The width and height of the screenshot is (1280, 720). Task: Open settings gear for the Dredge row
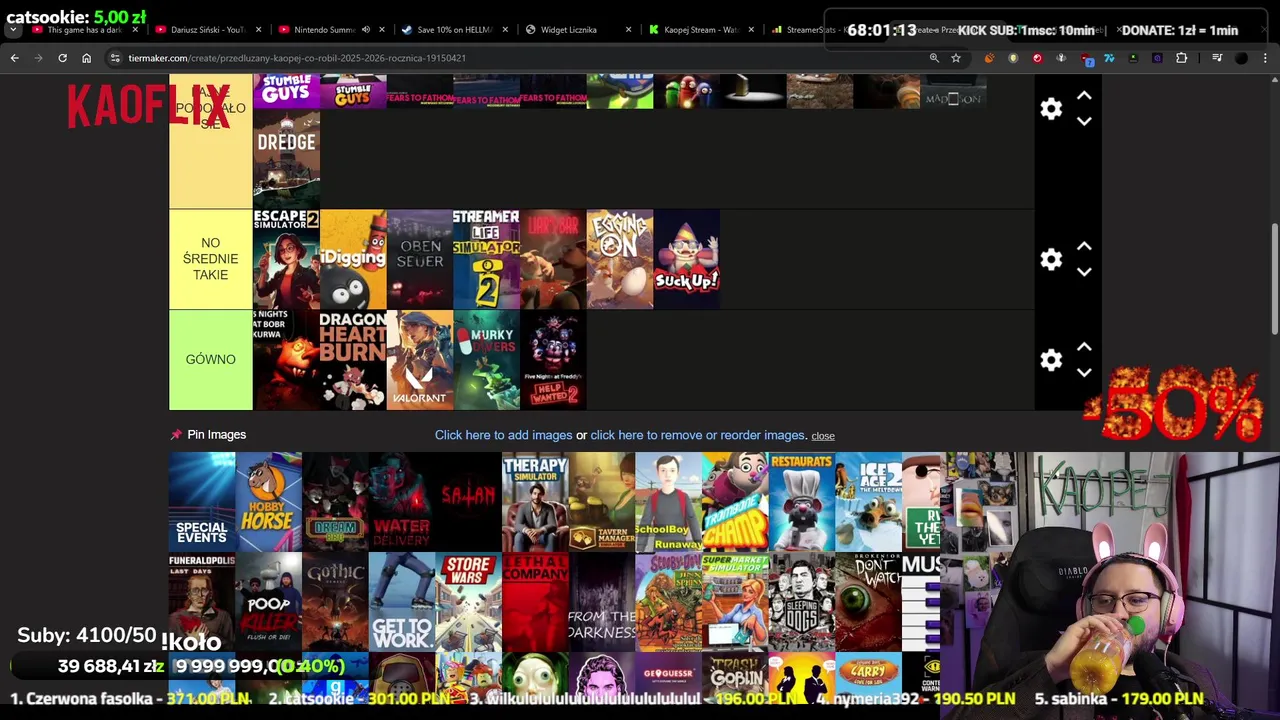click(1051, 109)
